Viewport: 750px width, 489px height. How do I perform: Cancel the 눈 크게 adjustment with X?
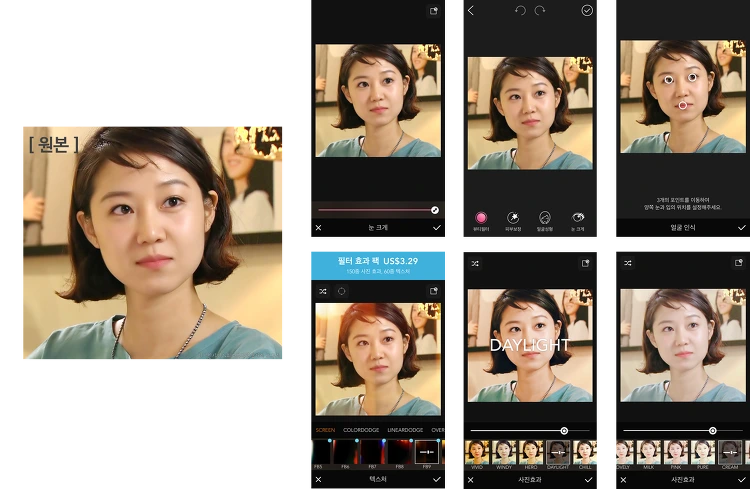click(x=319, y=228)
